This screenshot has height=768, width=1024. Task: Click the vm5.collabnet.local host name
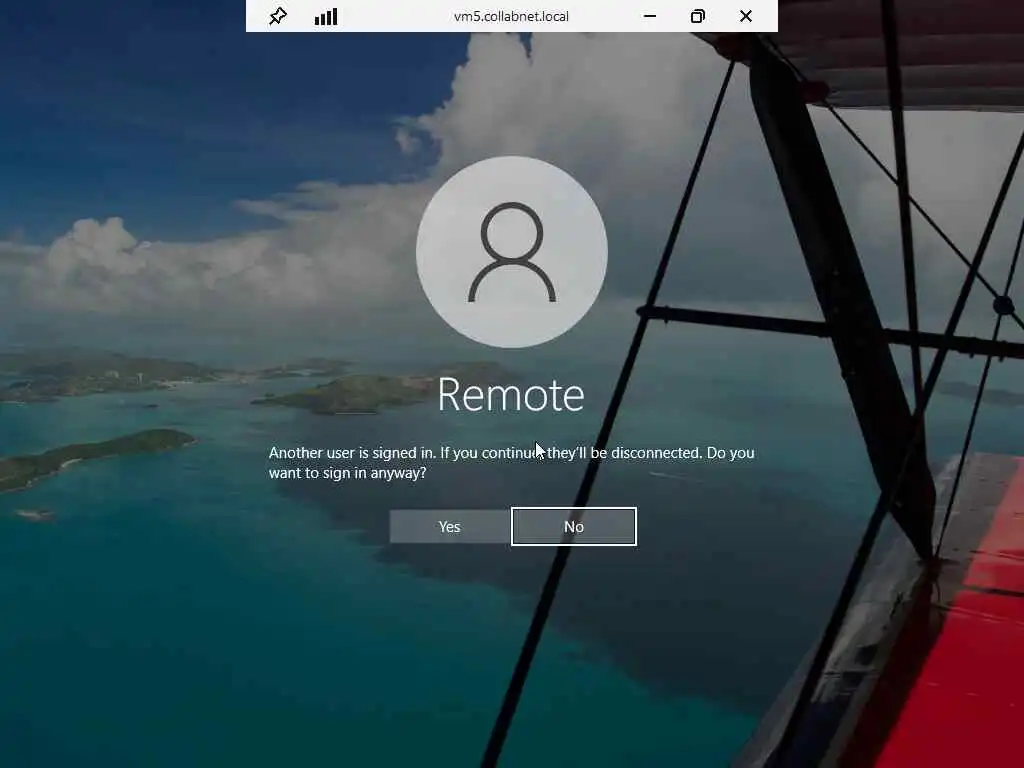[x=511, y=16]
